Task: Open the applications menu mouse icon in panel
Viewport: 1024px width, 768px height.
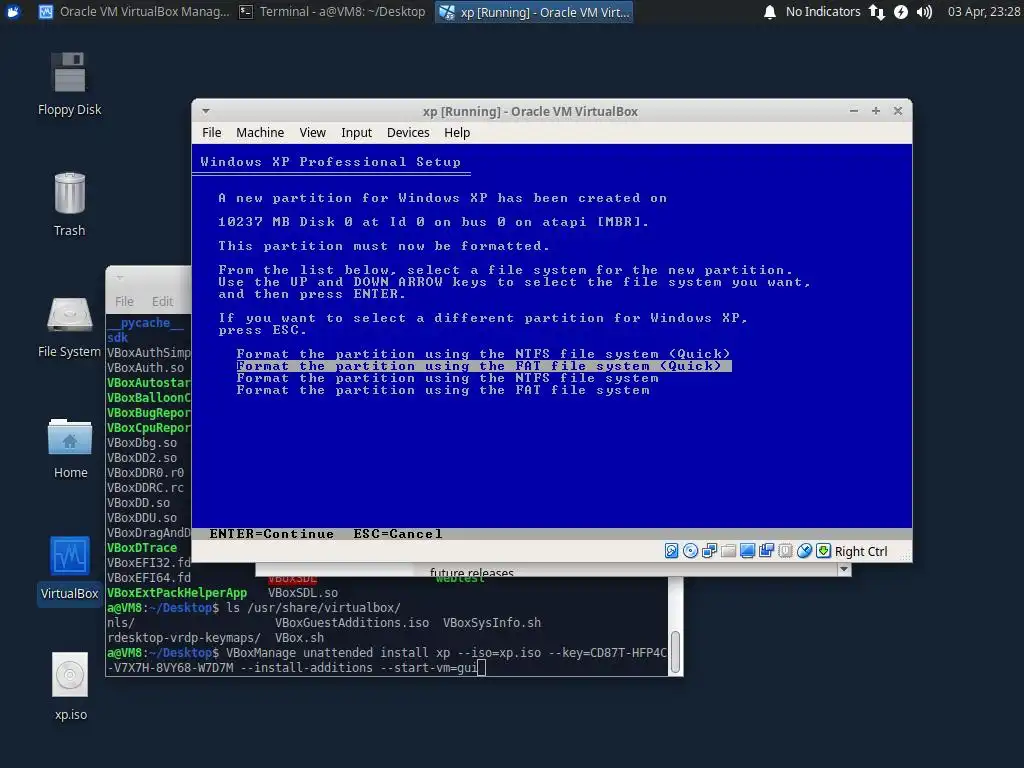Action: 13,12
